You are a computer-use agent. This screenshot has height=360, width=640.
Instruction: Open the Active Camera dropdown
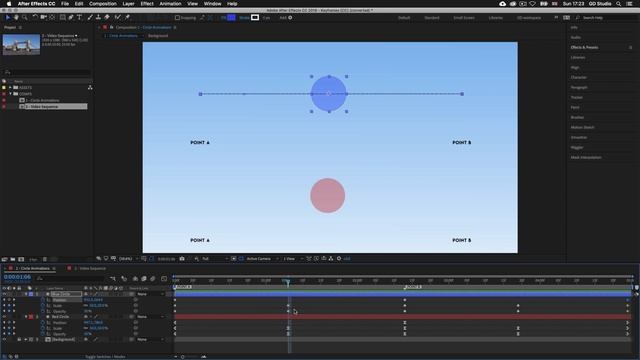[x=262, y=259]
